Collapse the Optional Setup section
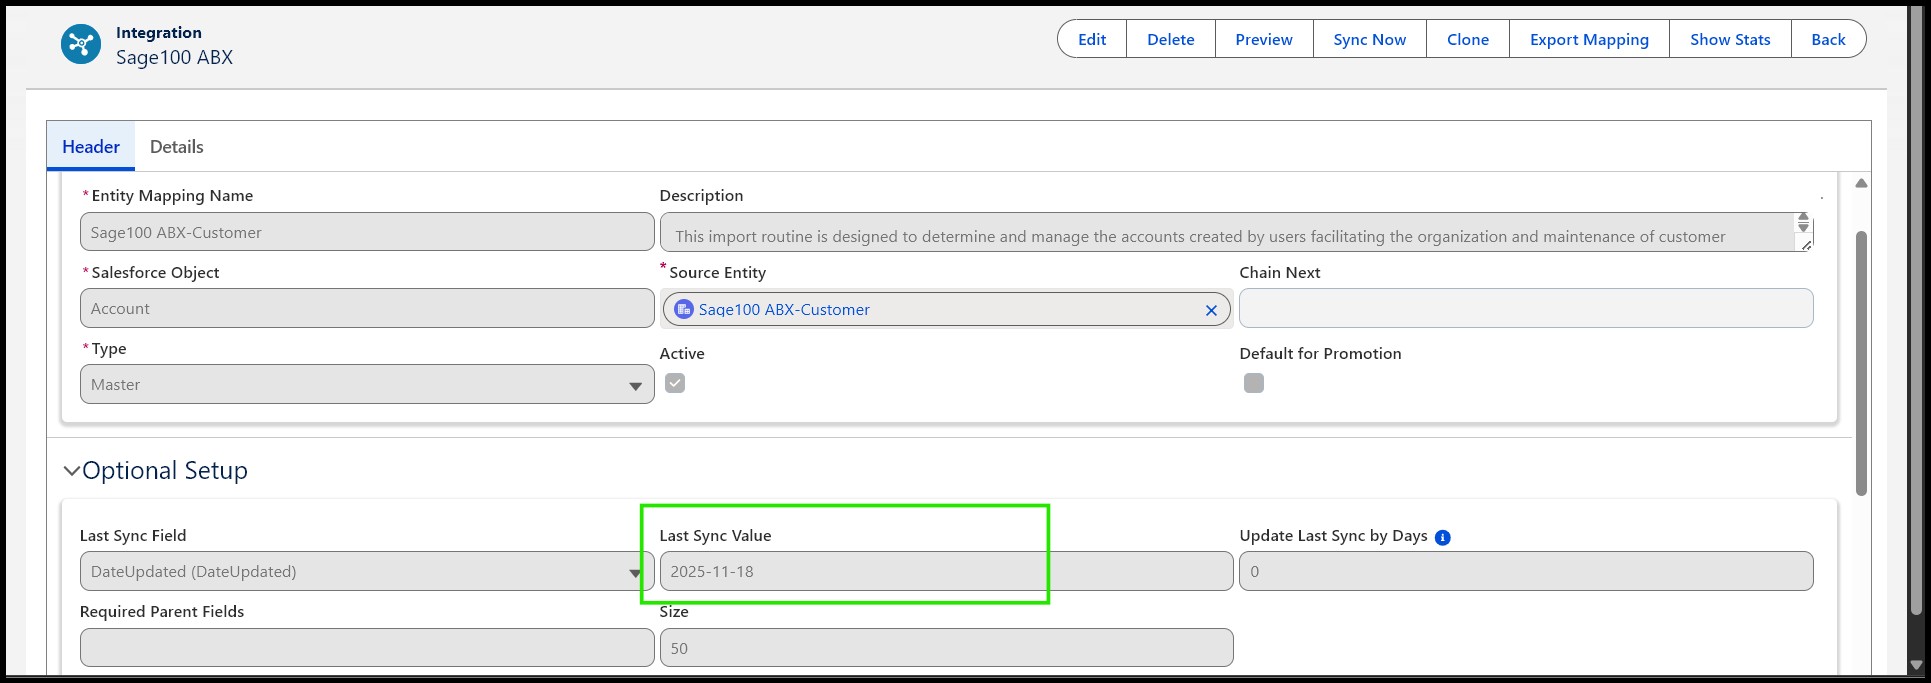 pyautogui.click(x=72, y=470)
